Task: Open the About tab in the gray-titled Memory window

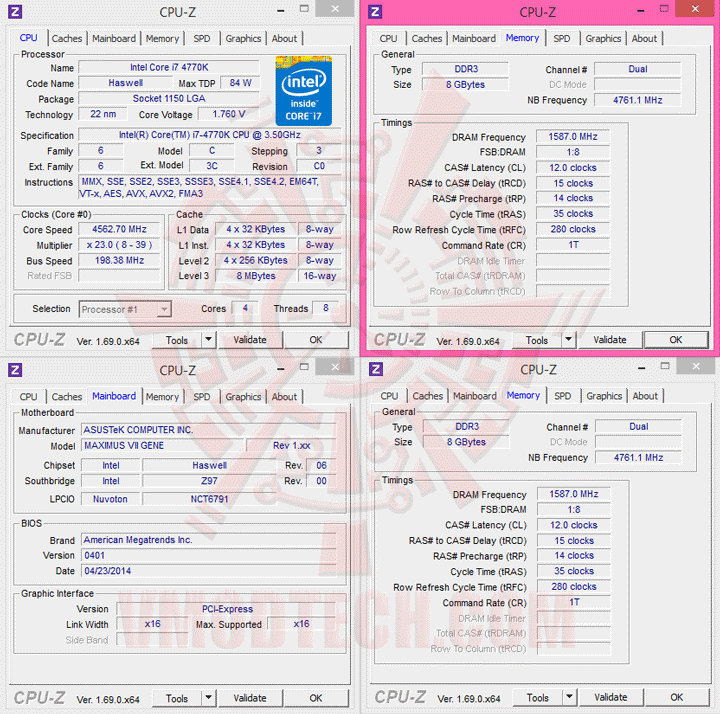Action: pyautogui.click(x=645, y=396)
